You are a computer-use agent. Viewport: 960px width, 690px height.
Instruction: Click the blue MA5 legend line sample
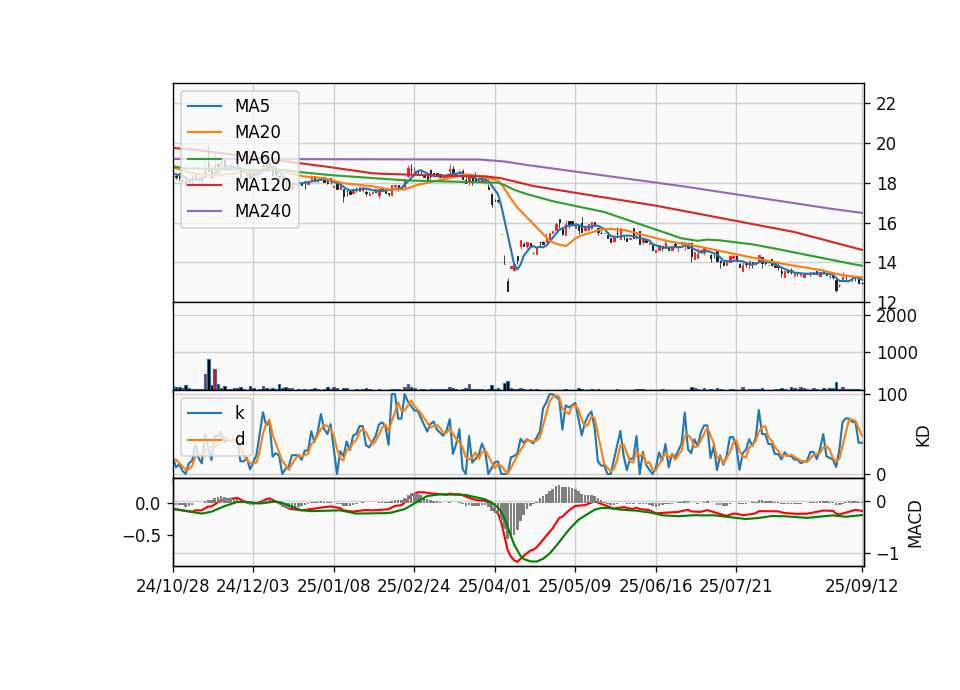(204, 106)
